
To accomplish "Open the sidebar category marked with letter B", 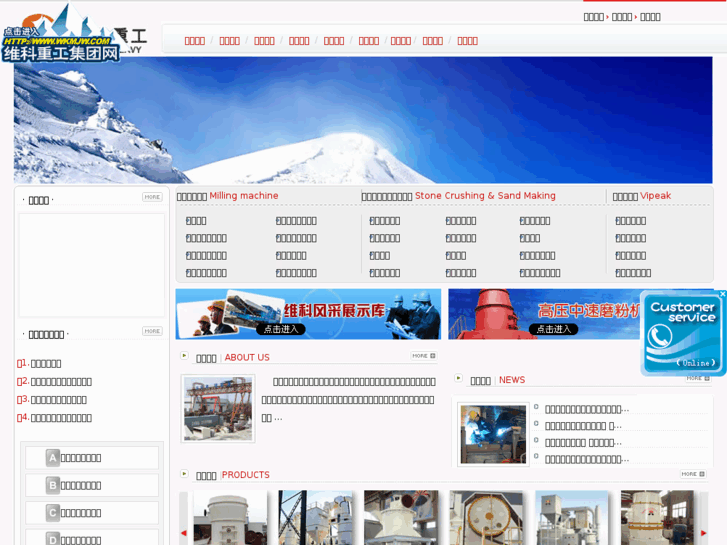I will (x=92, y=485).
